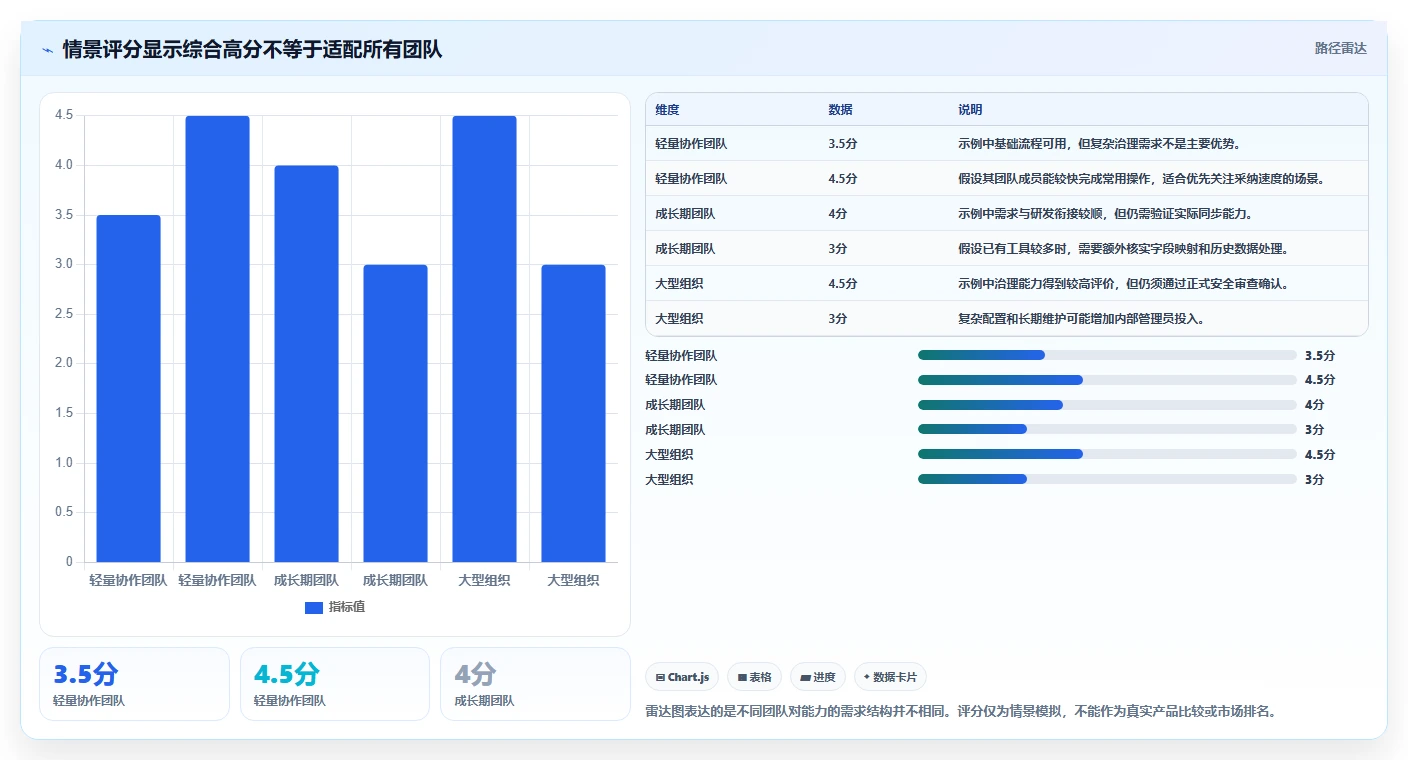1408x760 pixels.
Task: Click the 0.5 tick on the chart y-axis
Action: point(64,512)
